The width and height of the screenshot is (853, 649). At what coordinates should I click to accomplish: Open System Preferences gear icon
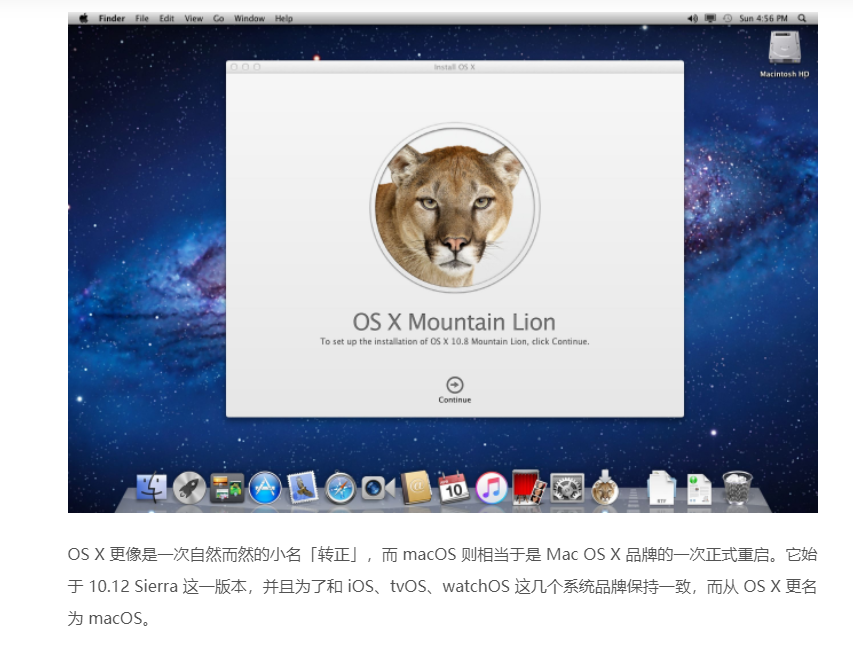567,488
